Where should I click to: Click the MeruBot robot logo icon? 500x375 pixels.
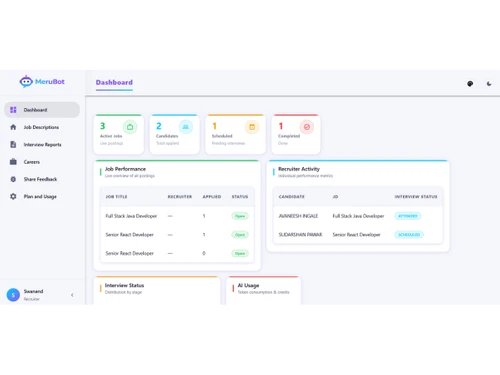click(26, 81)
